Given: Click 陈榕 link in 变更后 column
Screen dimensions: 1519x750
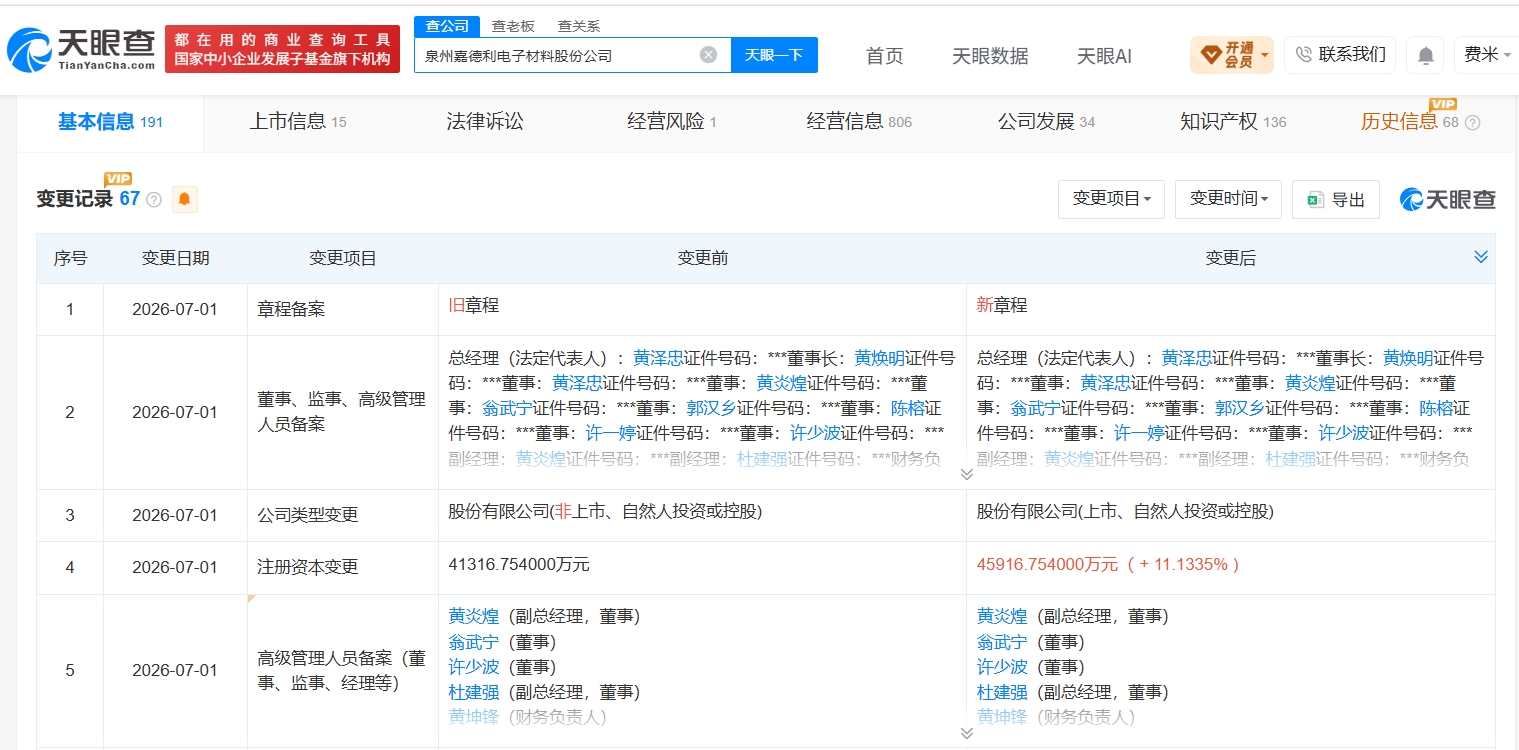Looking at the screenshot, I should [1436, 408].
